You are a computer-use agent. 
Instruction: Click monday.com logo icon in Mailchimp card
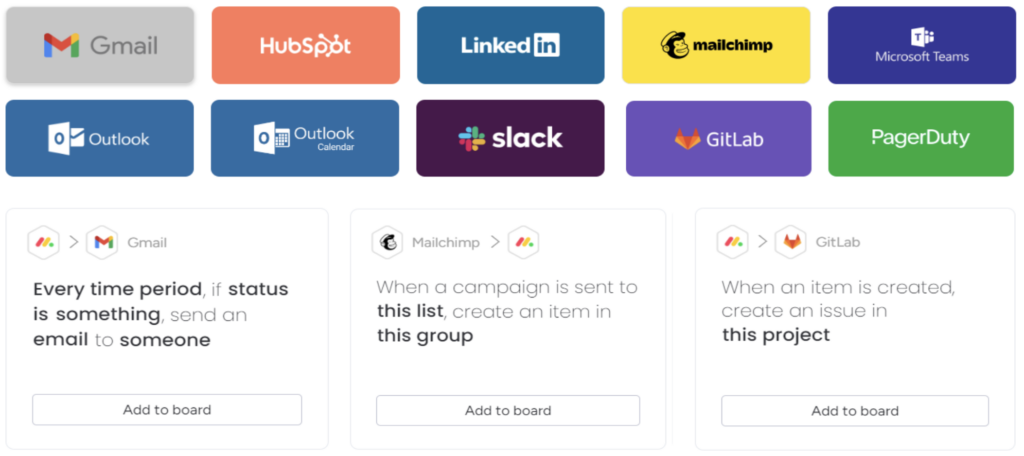[524, 242]
